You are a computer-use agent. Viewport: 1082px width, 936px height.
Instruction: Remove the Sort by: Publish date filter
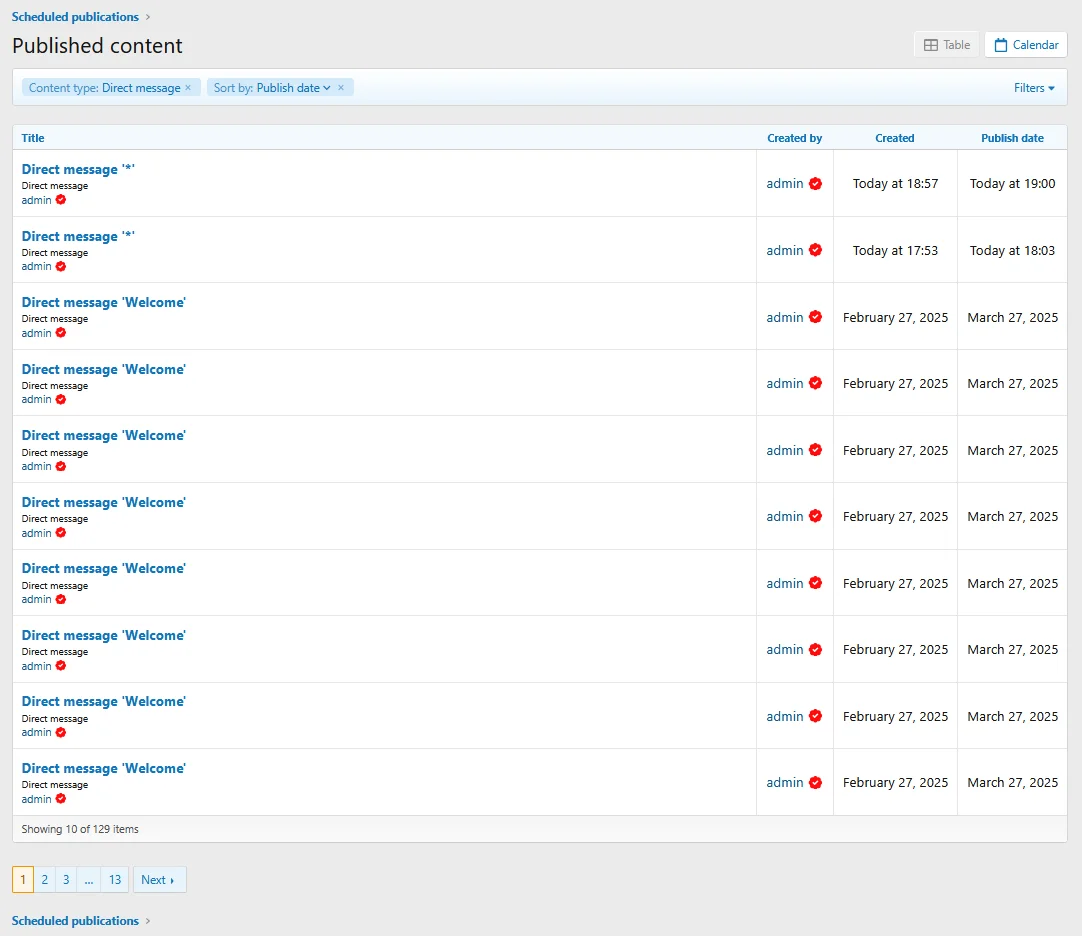[x=341, y=87]
